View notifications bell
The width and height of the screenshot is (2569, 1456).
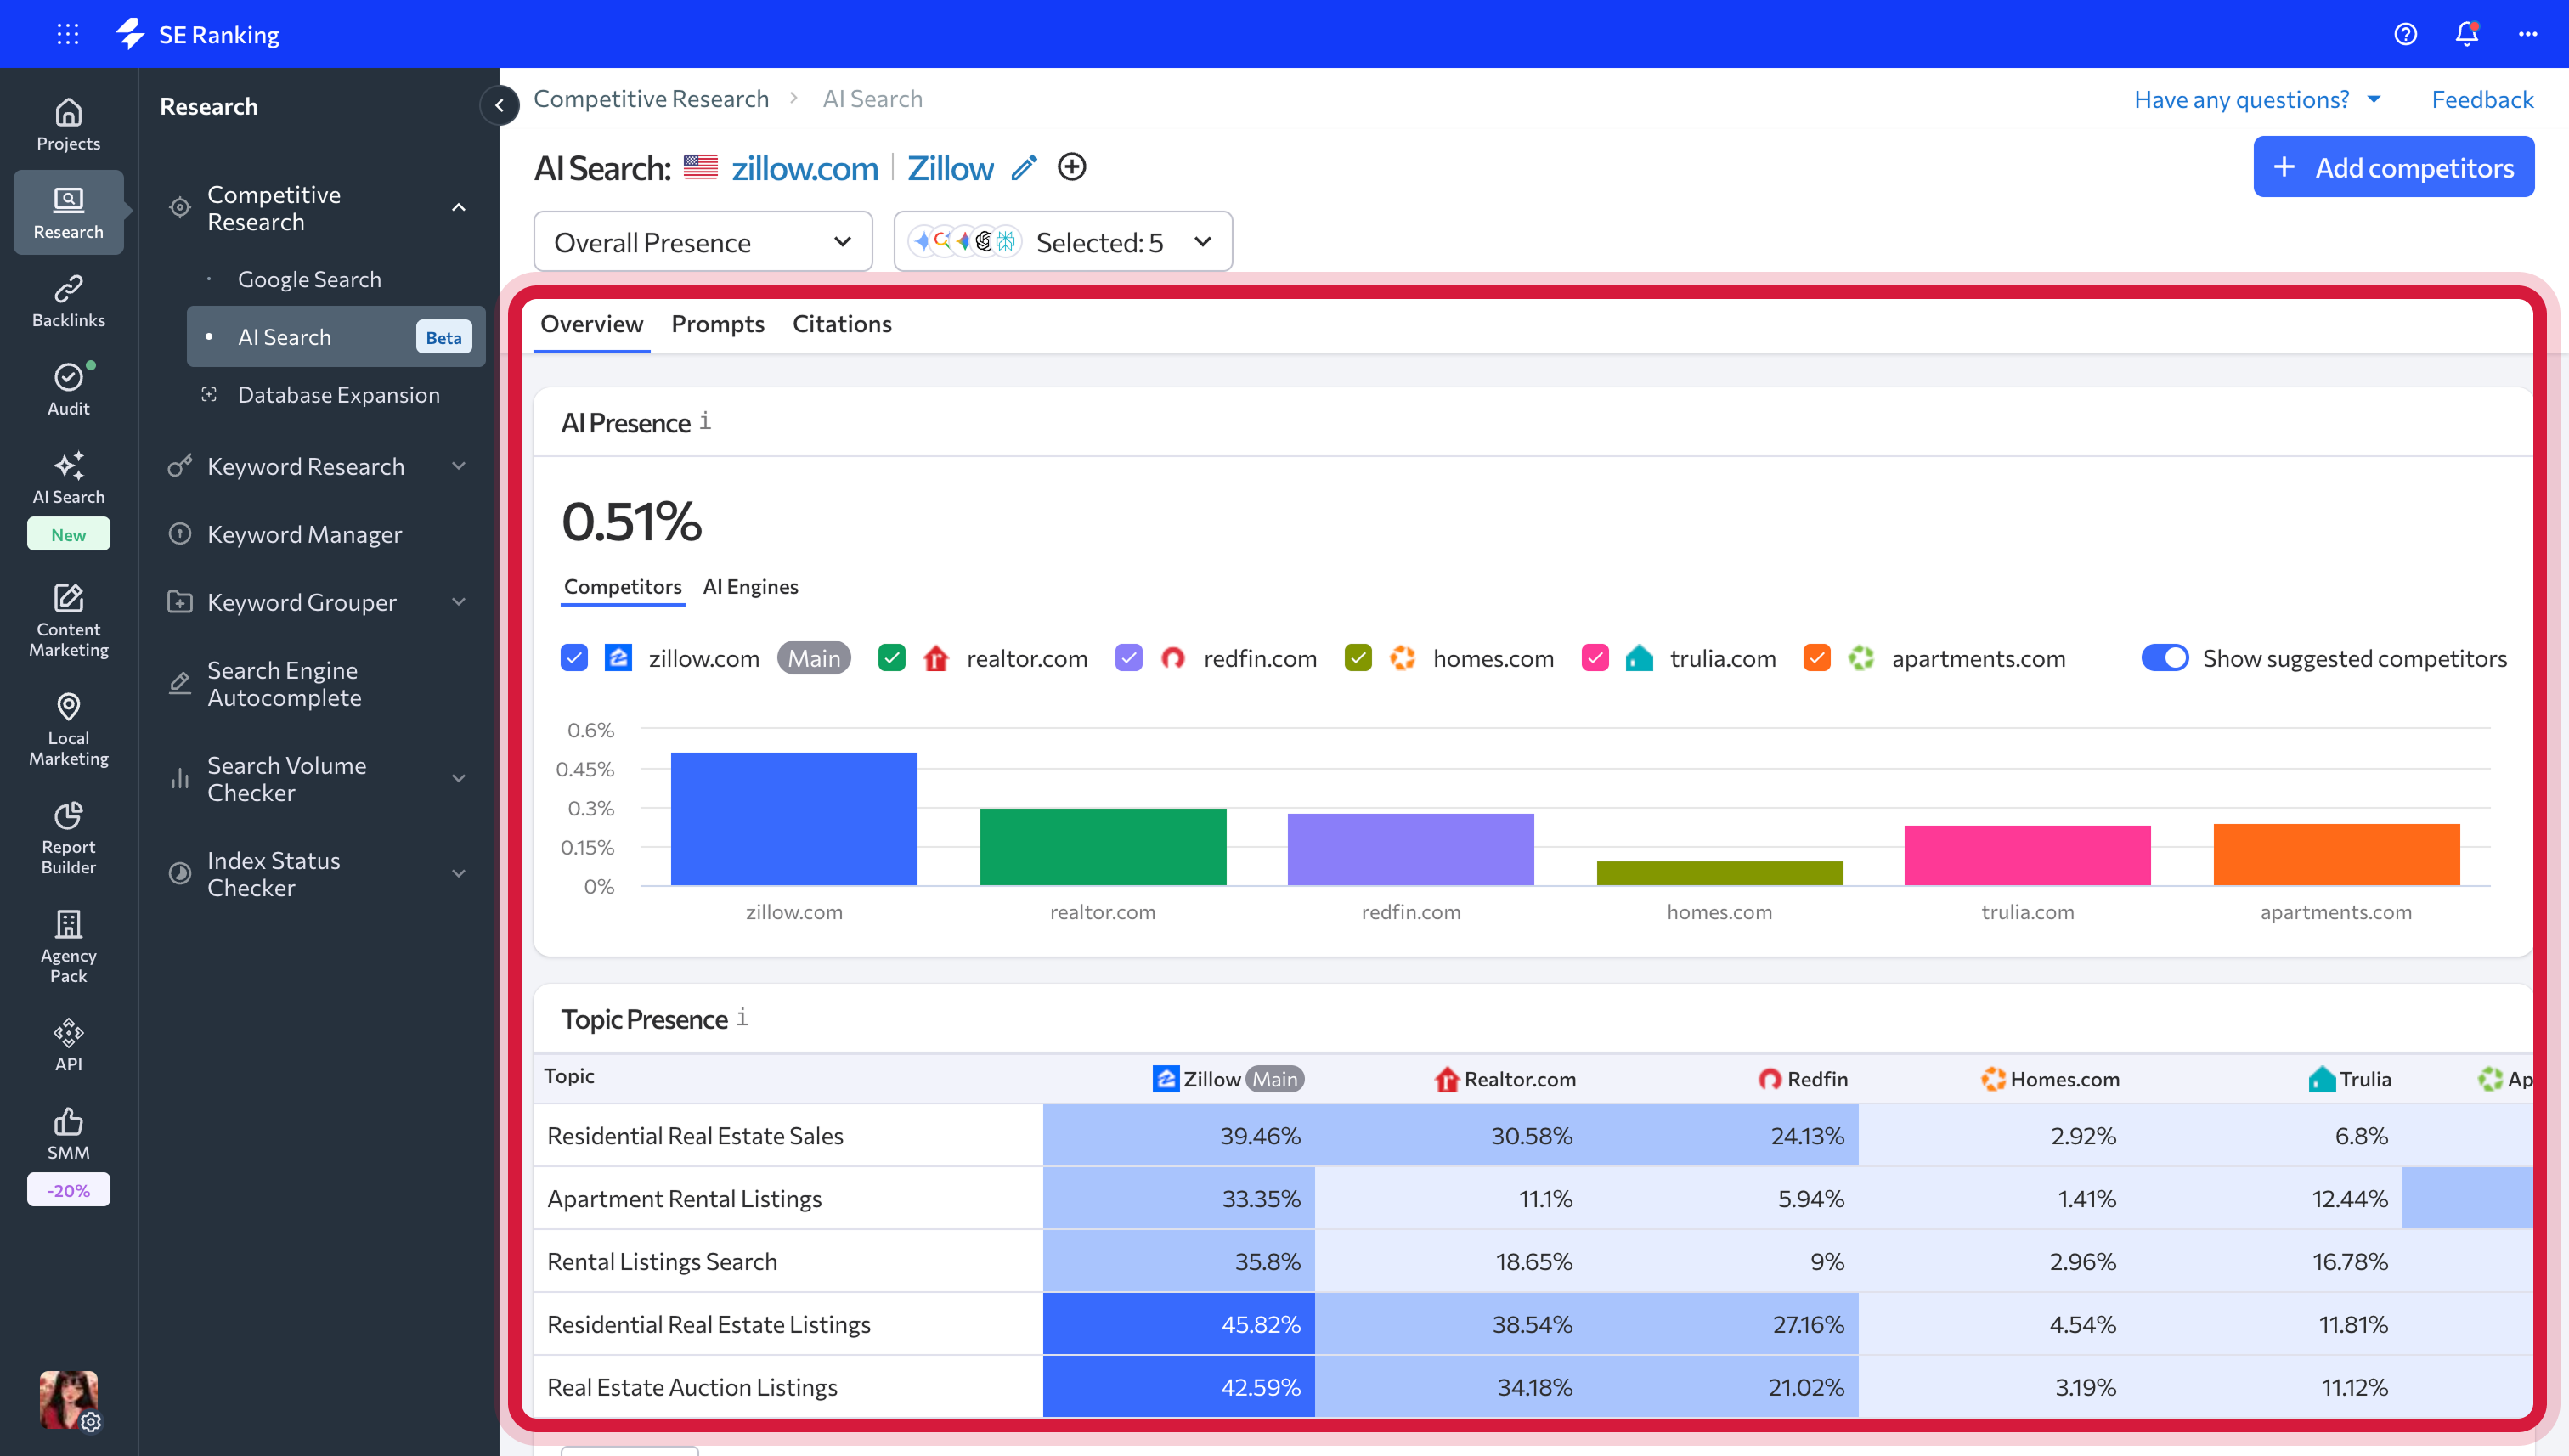point(2467,34)
